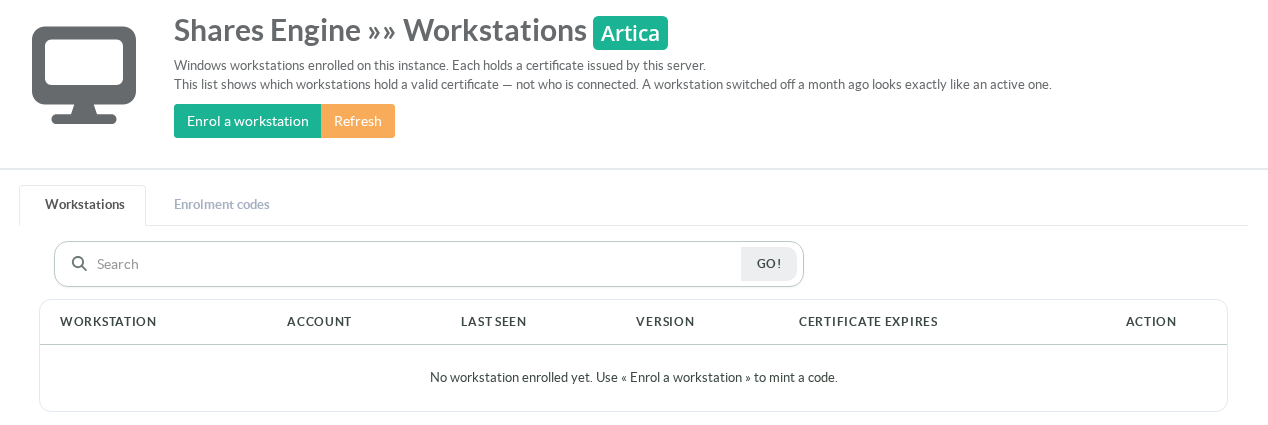This screenshot has height=425, width=1268.
Task: Run the search with the GO! button
Action: click(x=769, y=264)
